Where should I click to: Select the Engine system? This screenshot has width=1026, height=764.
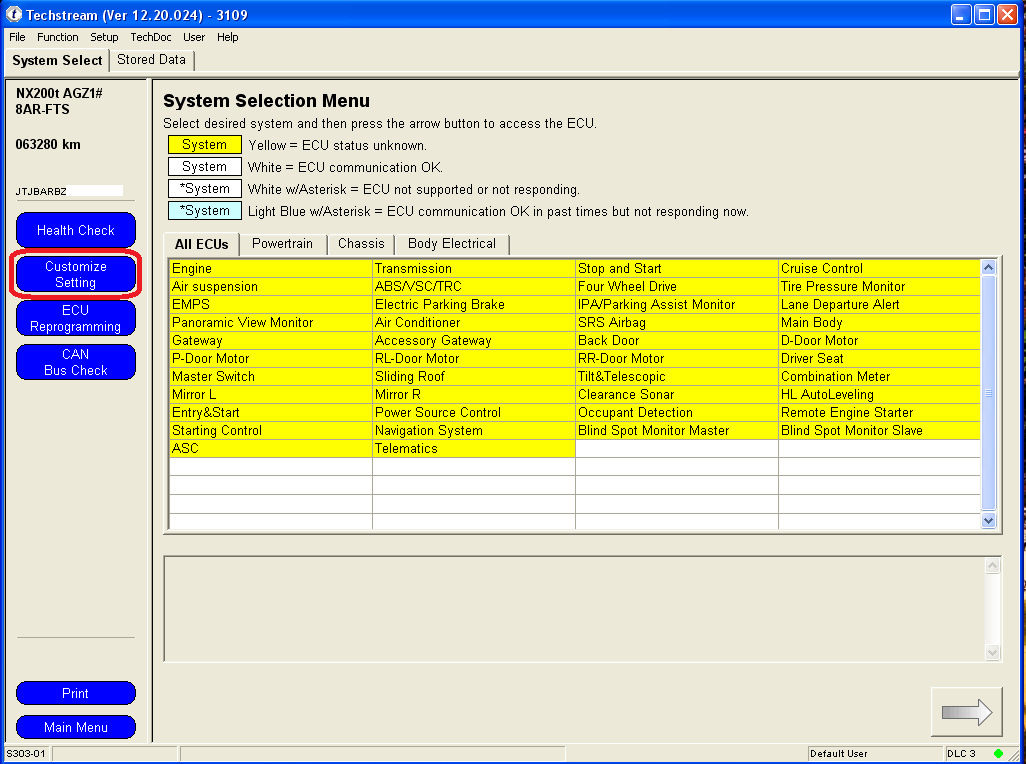(x=270, y=268)
